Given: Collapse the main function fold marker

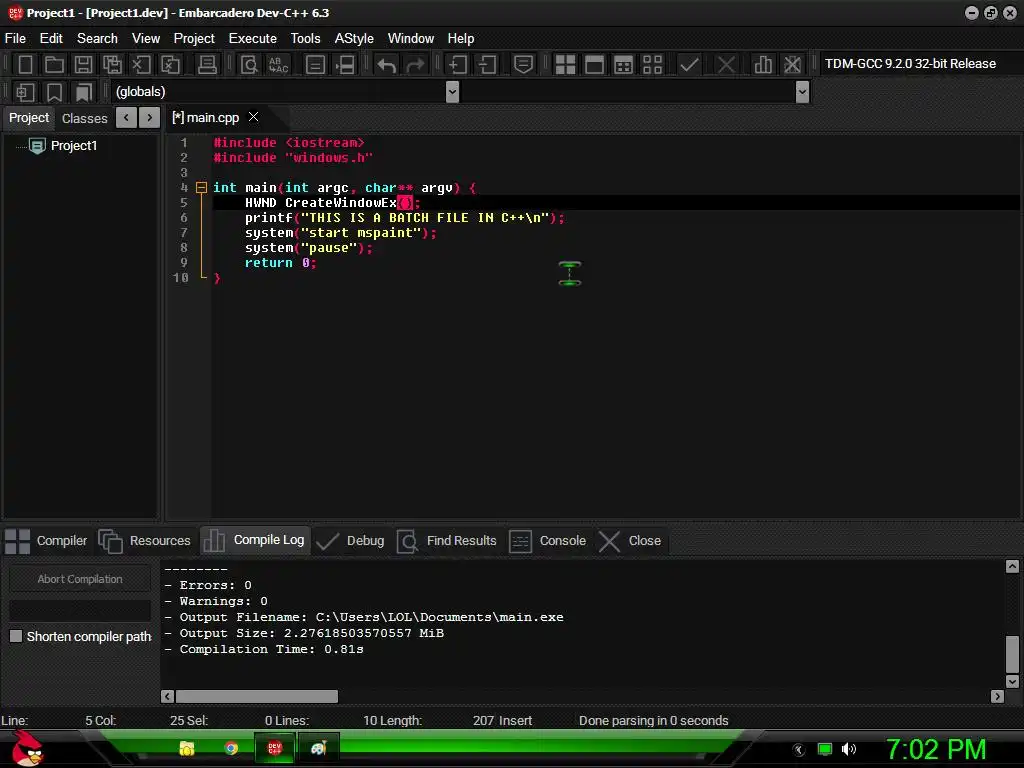Looking at the screenshot, I should (x=202, y=187).
